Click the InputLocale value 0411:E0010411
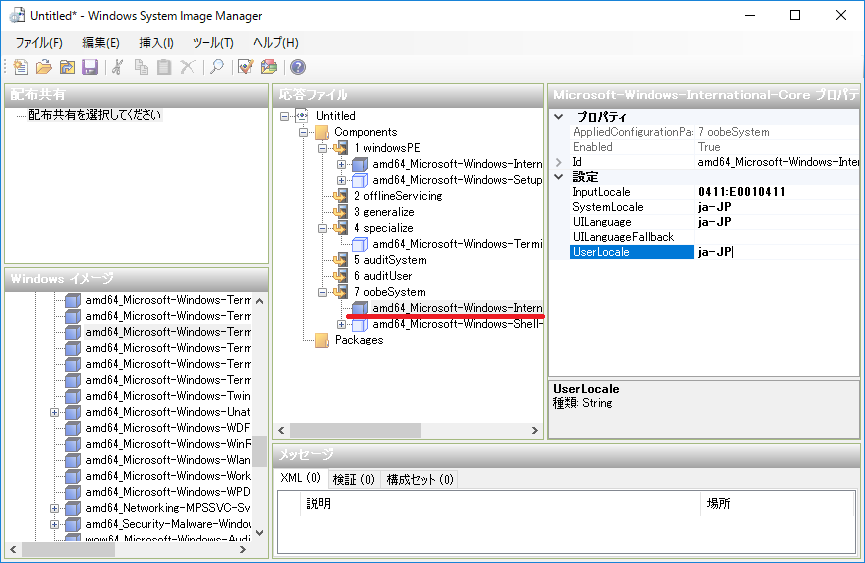The image size is (865, 563). coord(741,192)
